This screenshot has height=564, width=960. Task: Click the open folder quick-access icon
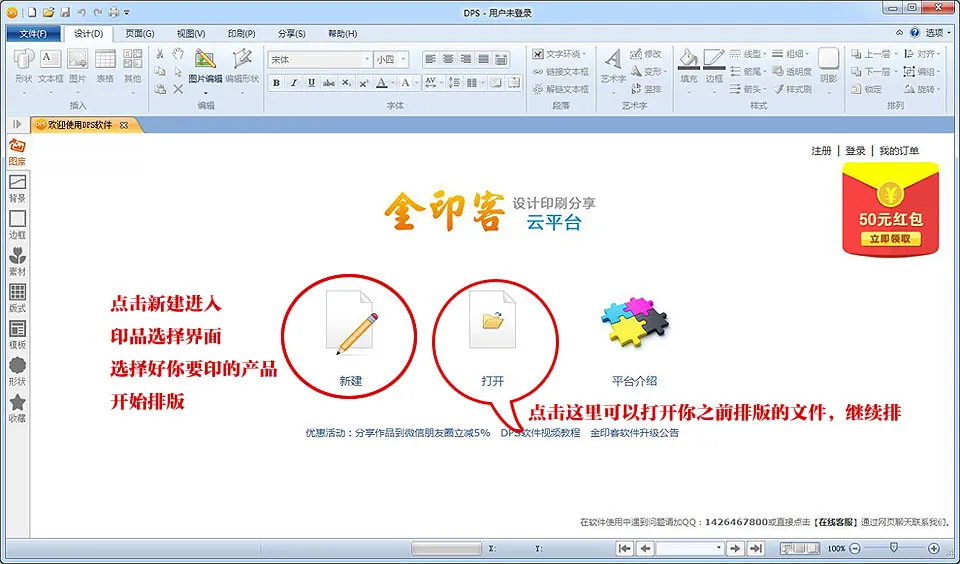click(49, 12)
